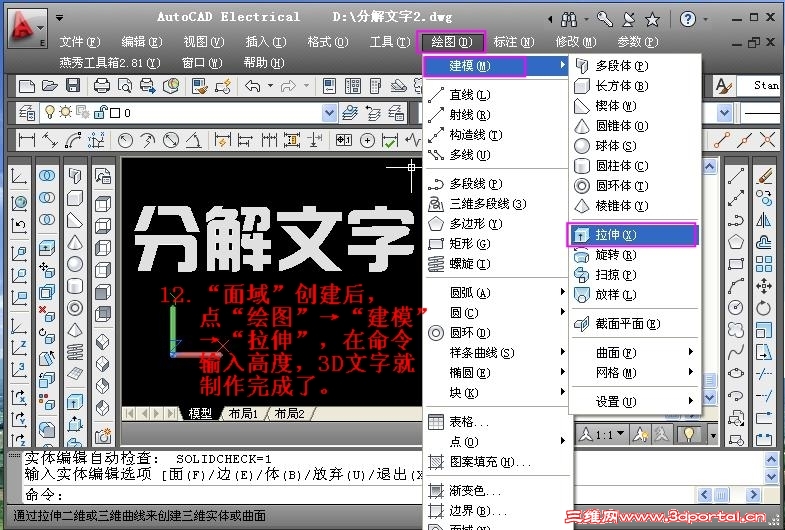This screenshot has width=785, height=530.
Task: Select the Aligned dimension tool icon
Action: [50, 140]
